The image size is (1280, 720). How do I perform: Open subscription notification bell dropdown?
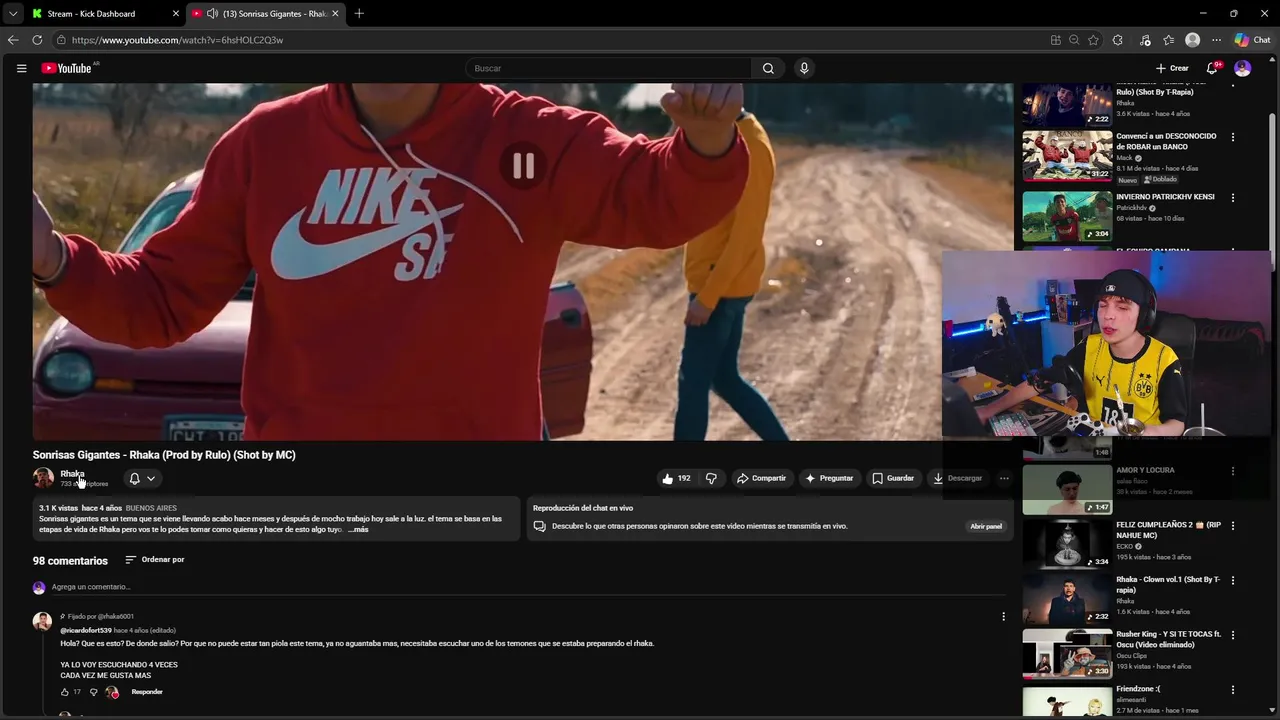pos(141,478)
